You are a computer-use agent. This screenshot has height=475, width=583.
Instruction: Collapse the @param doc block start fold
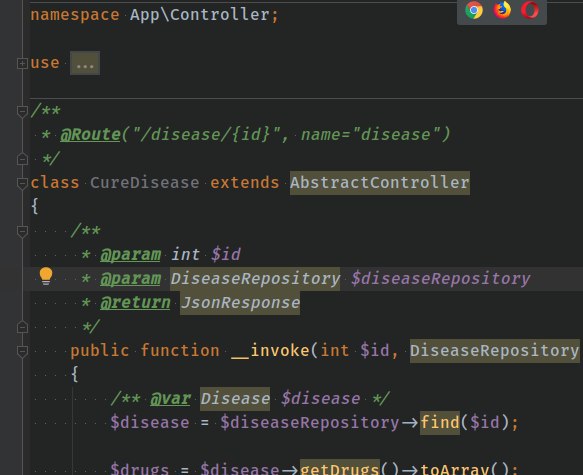coord(22,231)
